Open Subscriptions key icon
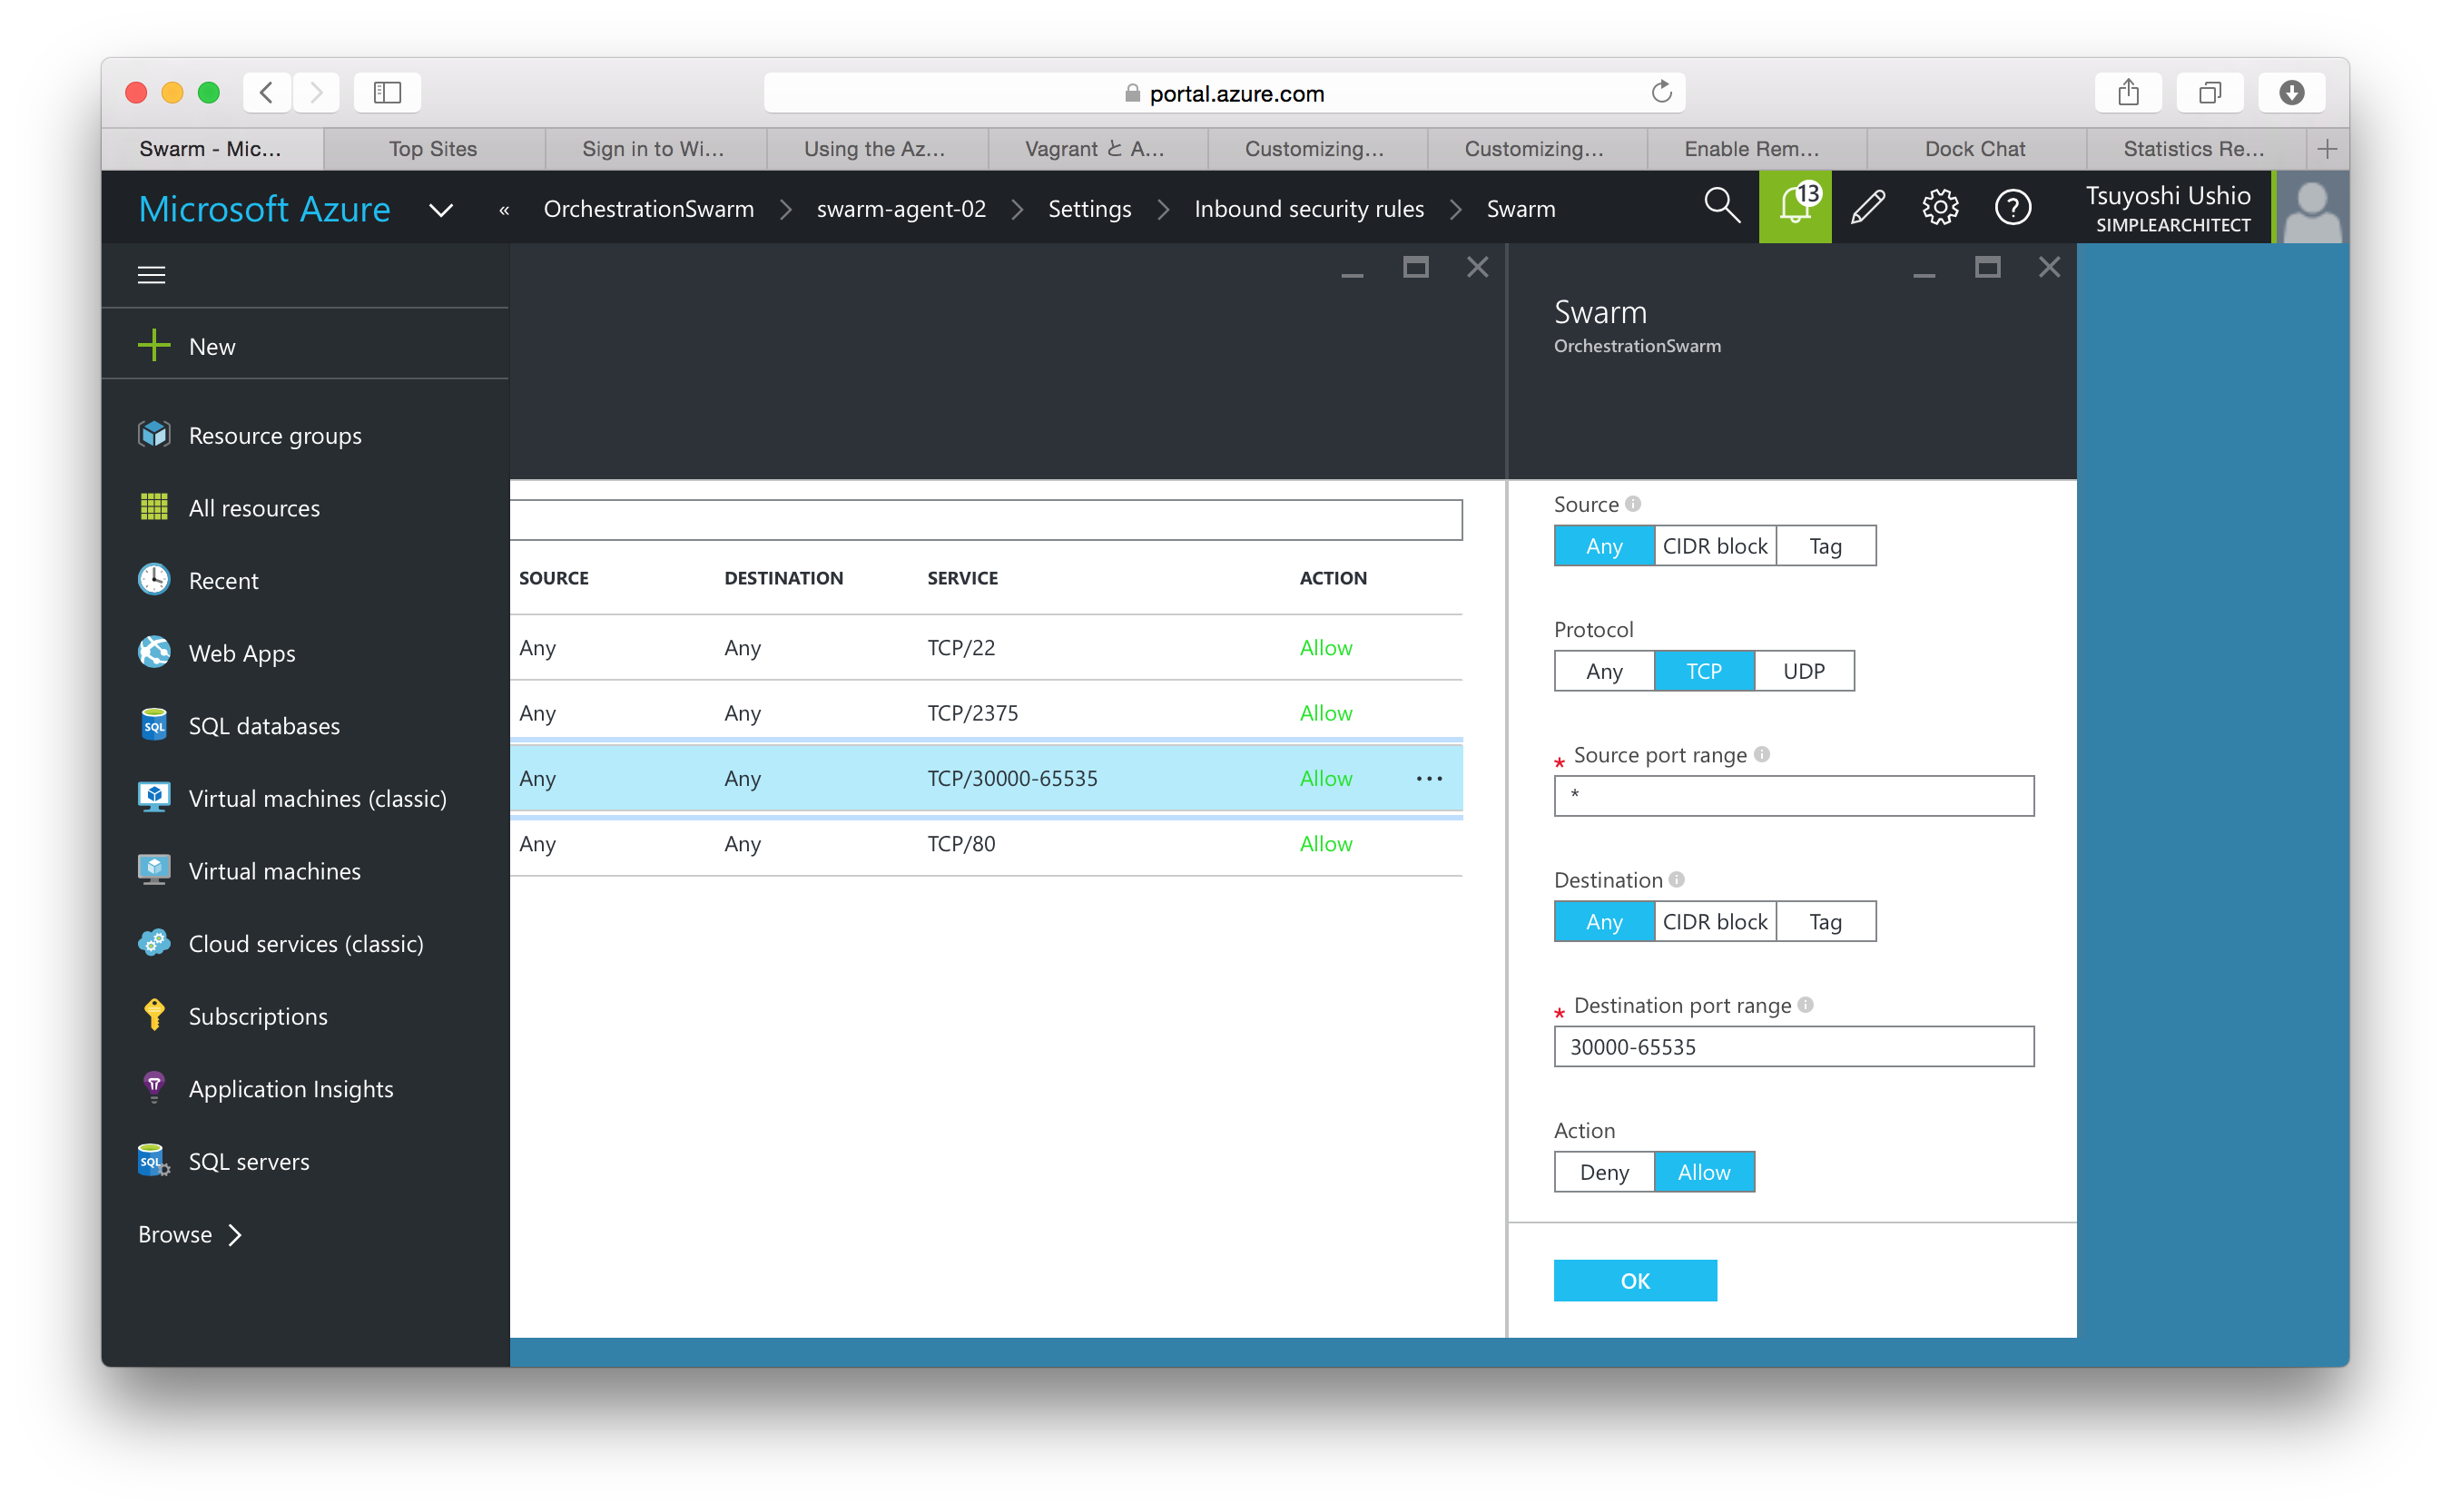The width and height of the screenshot is (2451, 1512). coord(154,1015)
